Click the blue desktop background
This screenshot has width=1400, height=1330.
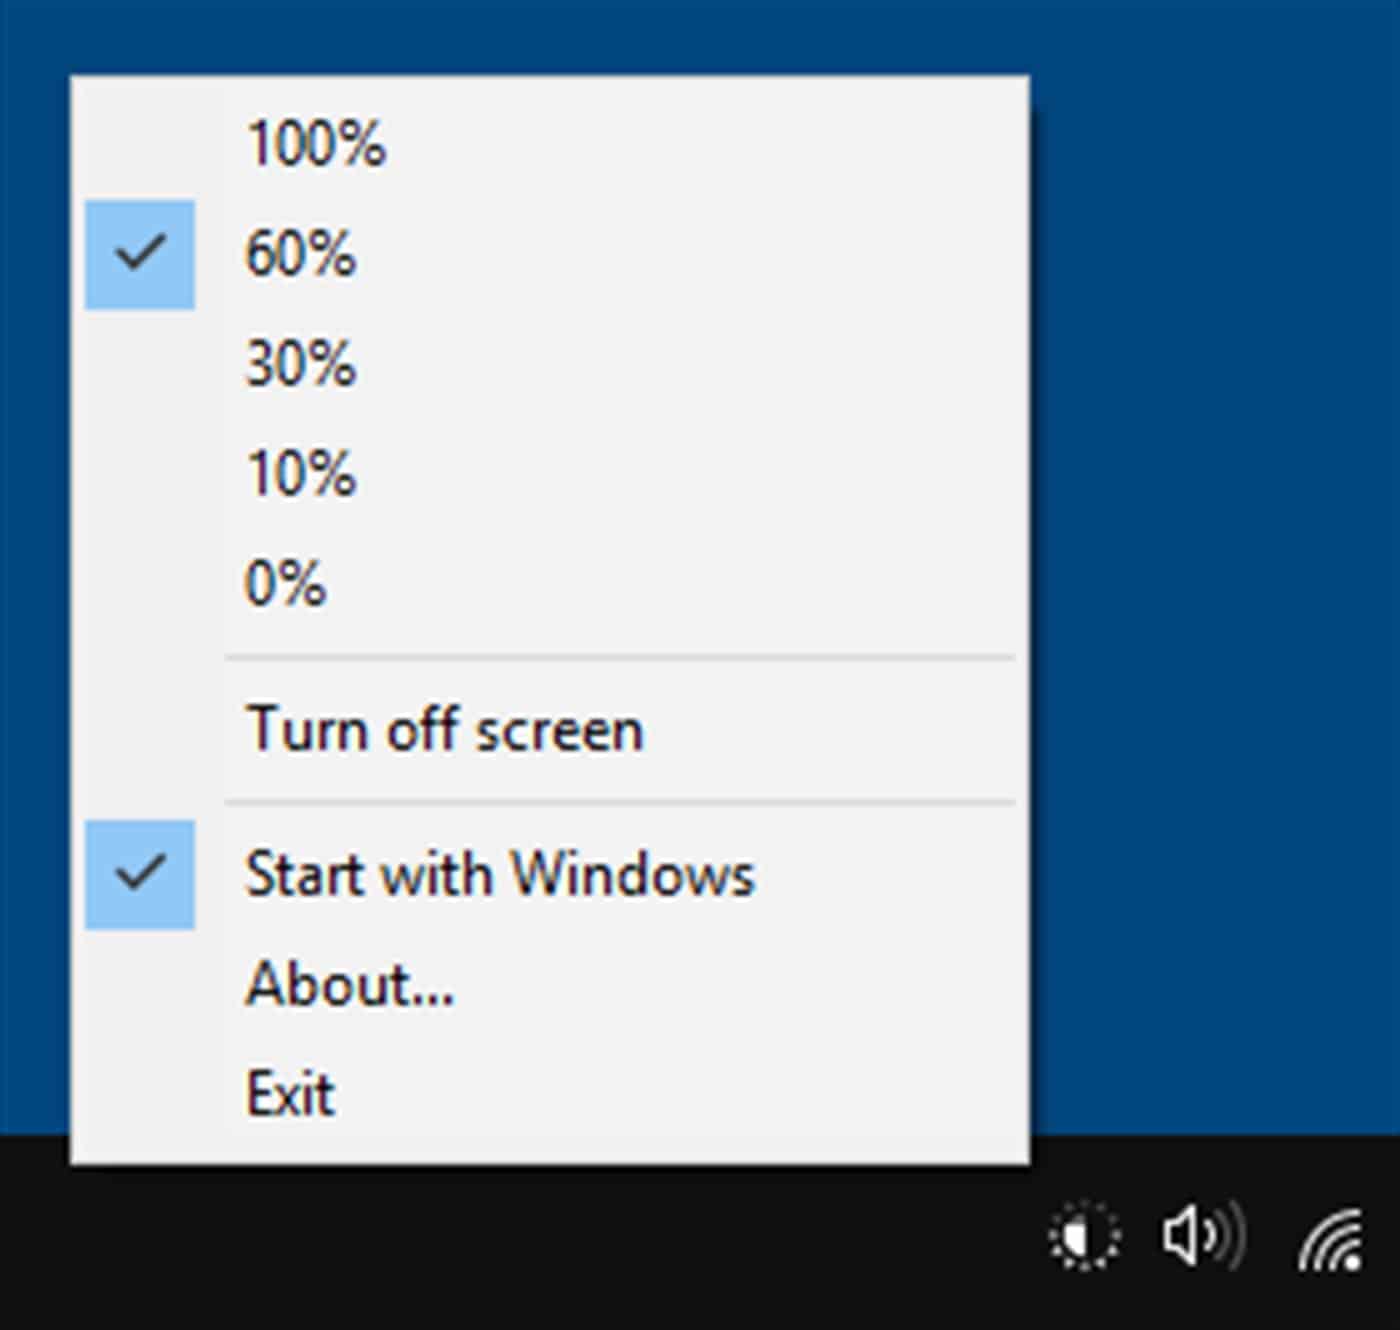[x=1220, y=500]
